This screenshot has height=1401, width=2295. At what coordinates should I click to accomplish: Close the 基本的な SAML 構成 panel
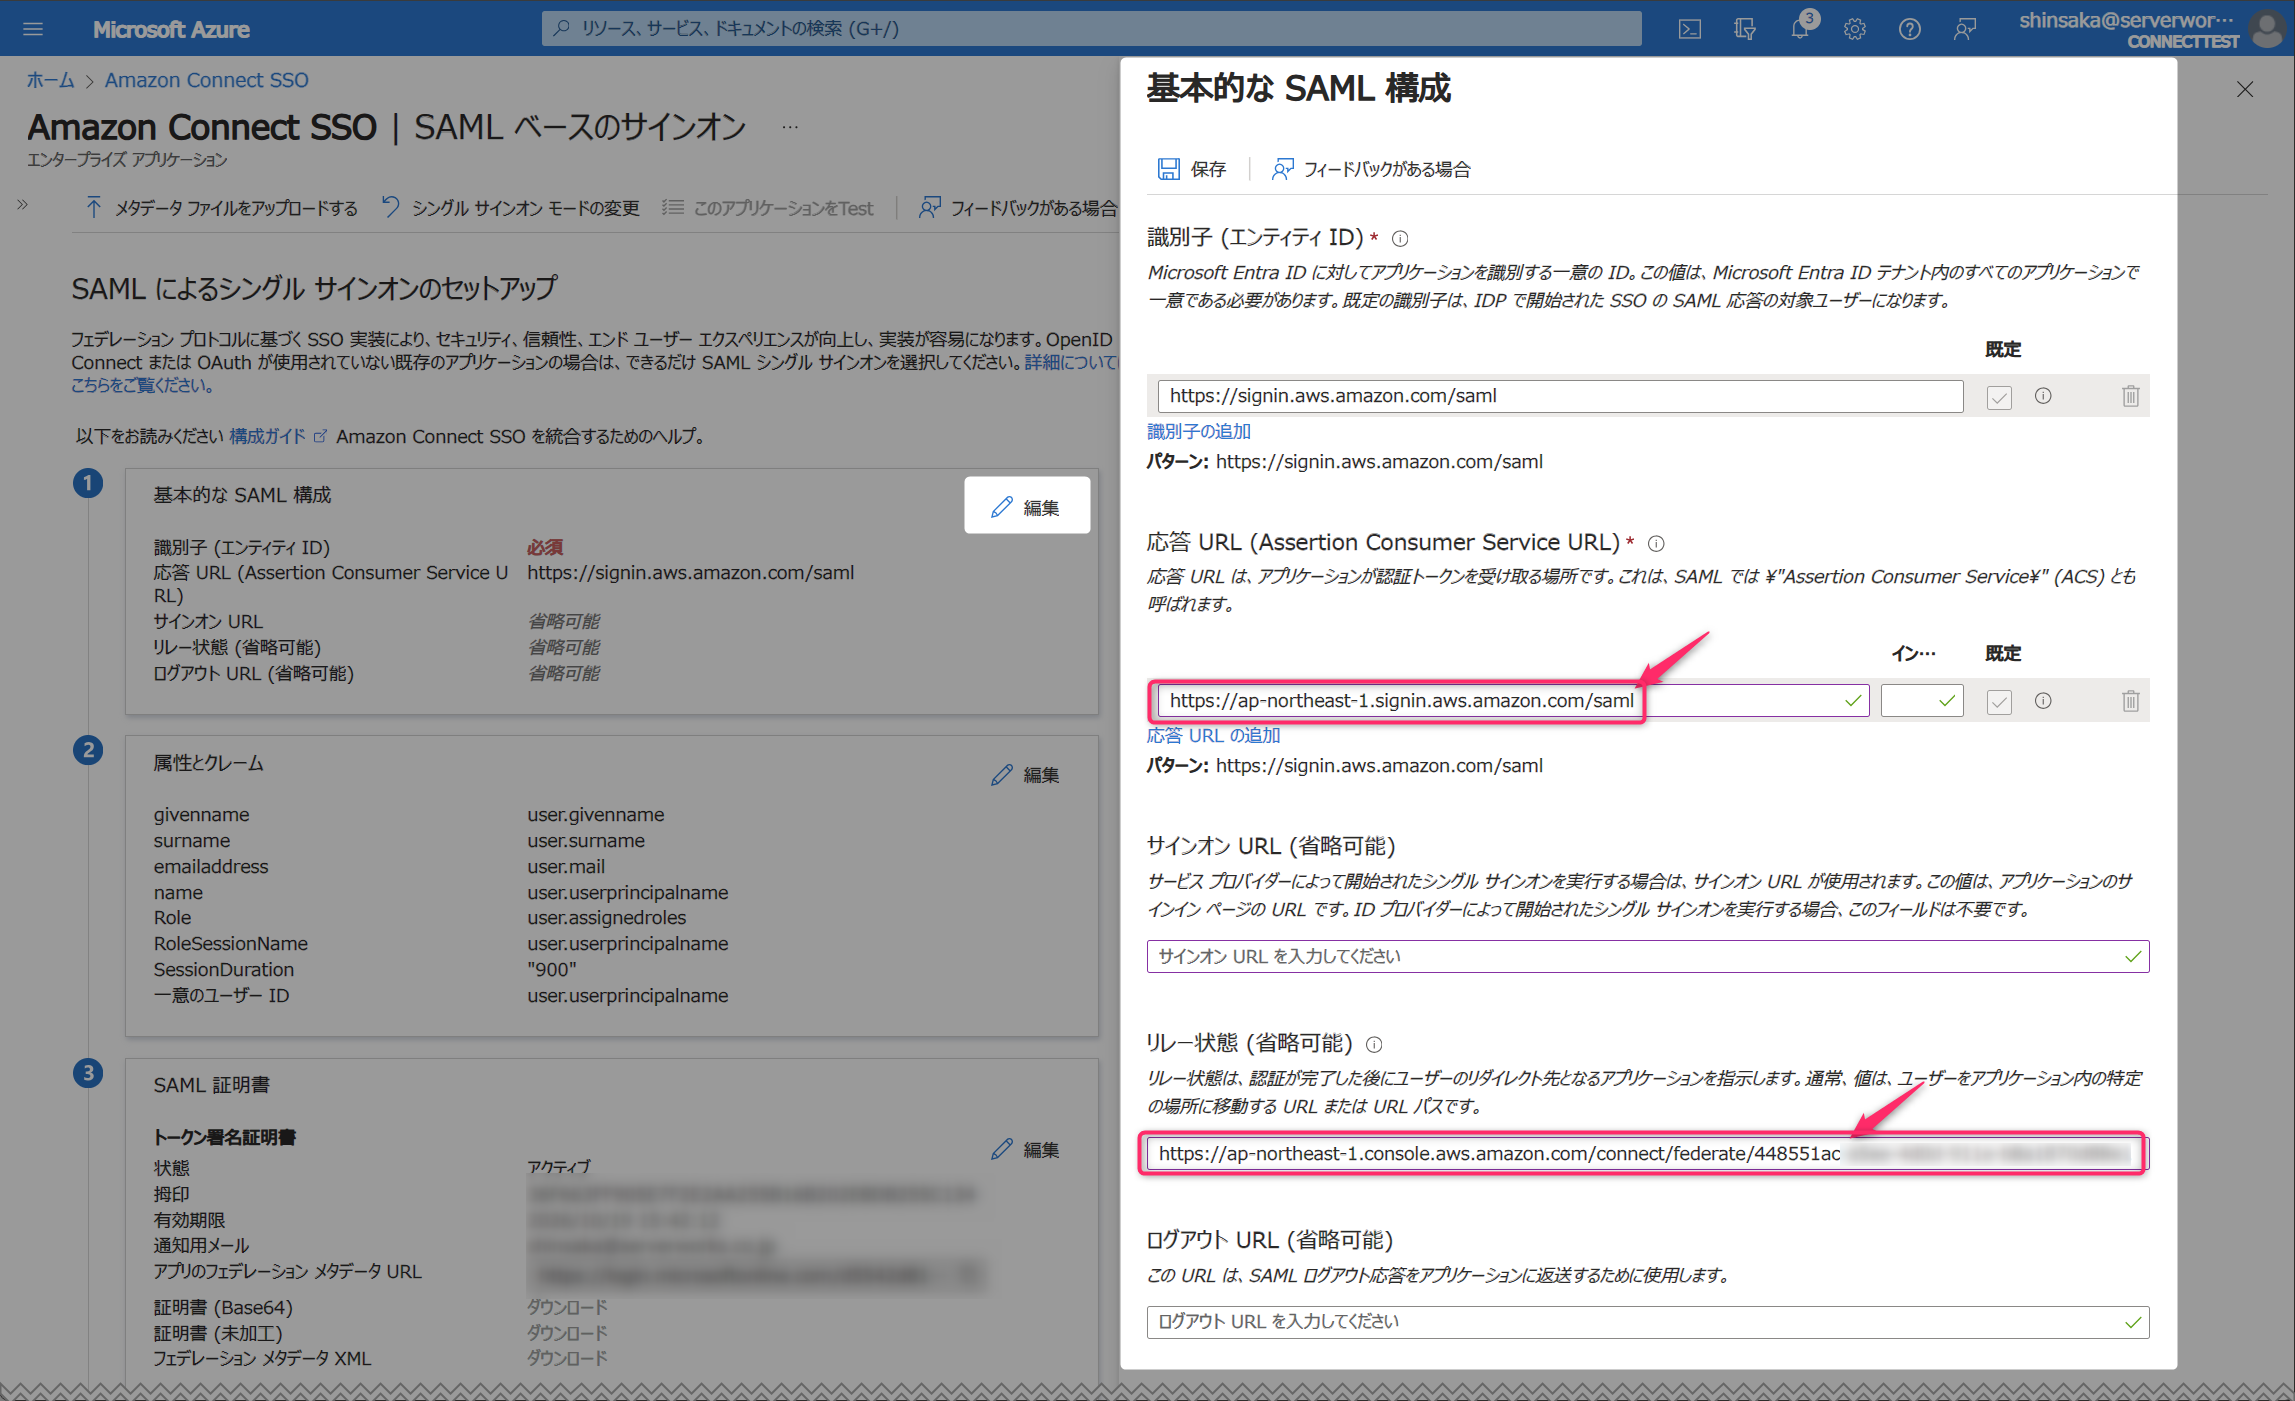pos(2245,89)
